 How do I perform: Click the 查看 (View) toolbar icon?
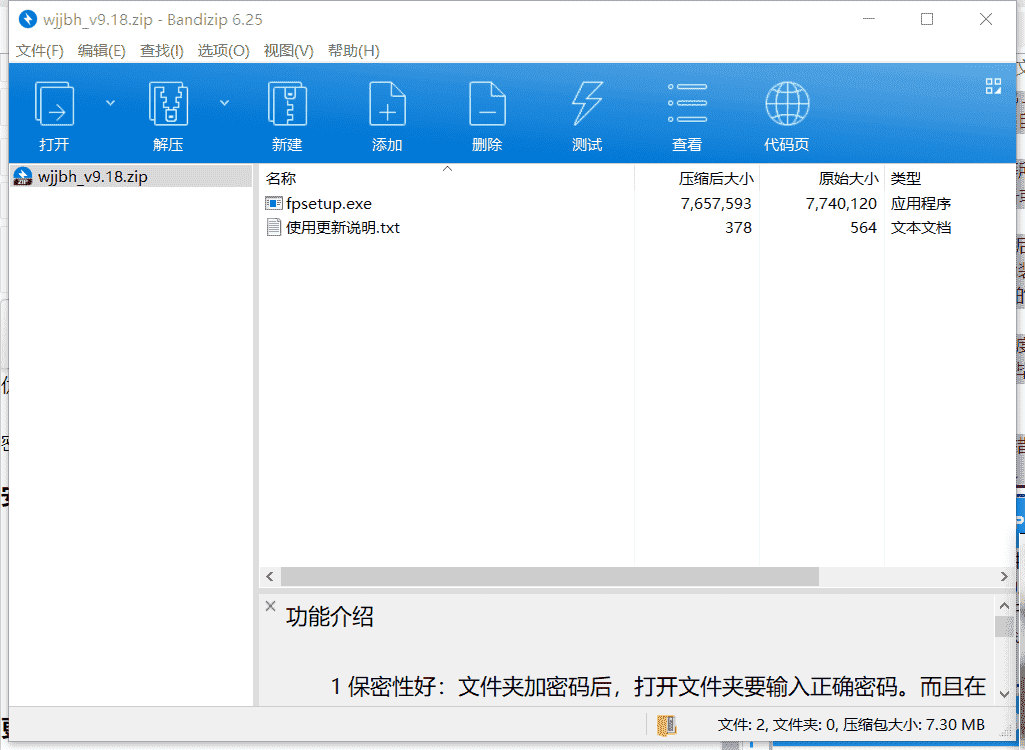click(x=687, y=104)
